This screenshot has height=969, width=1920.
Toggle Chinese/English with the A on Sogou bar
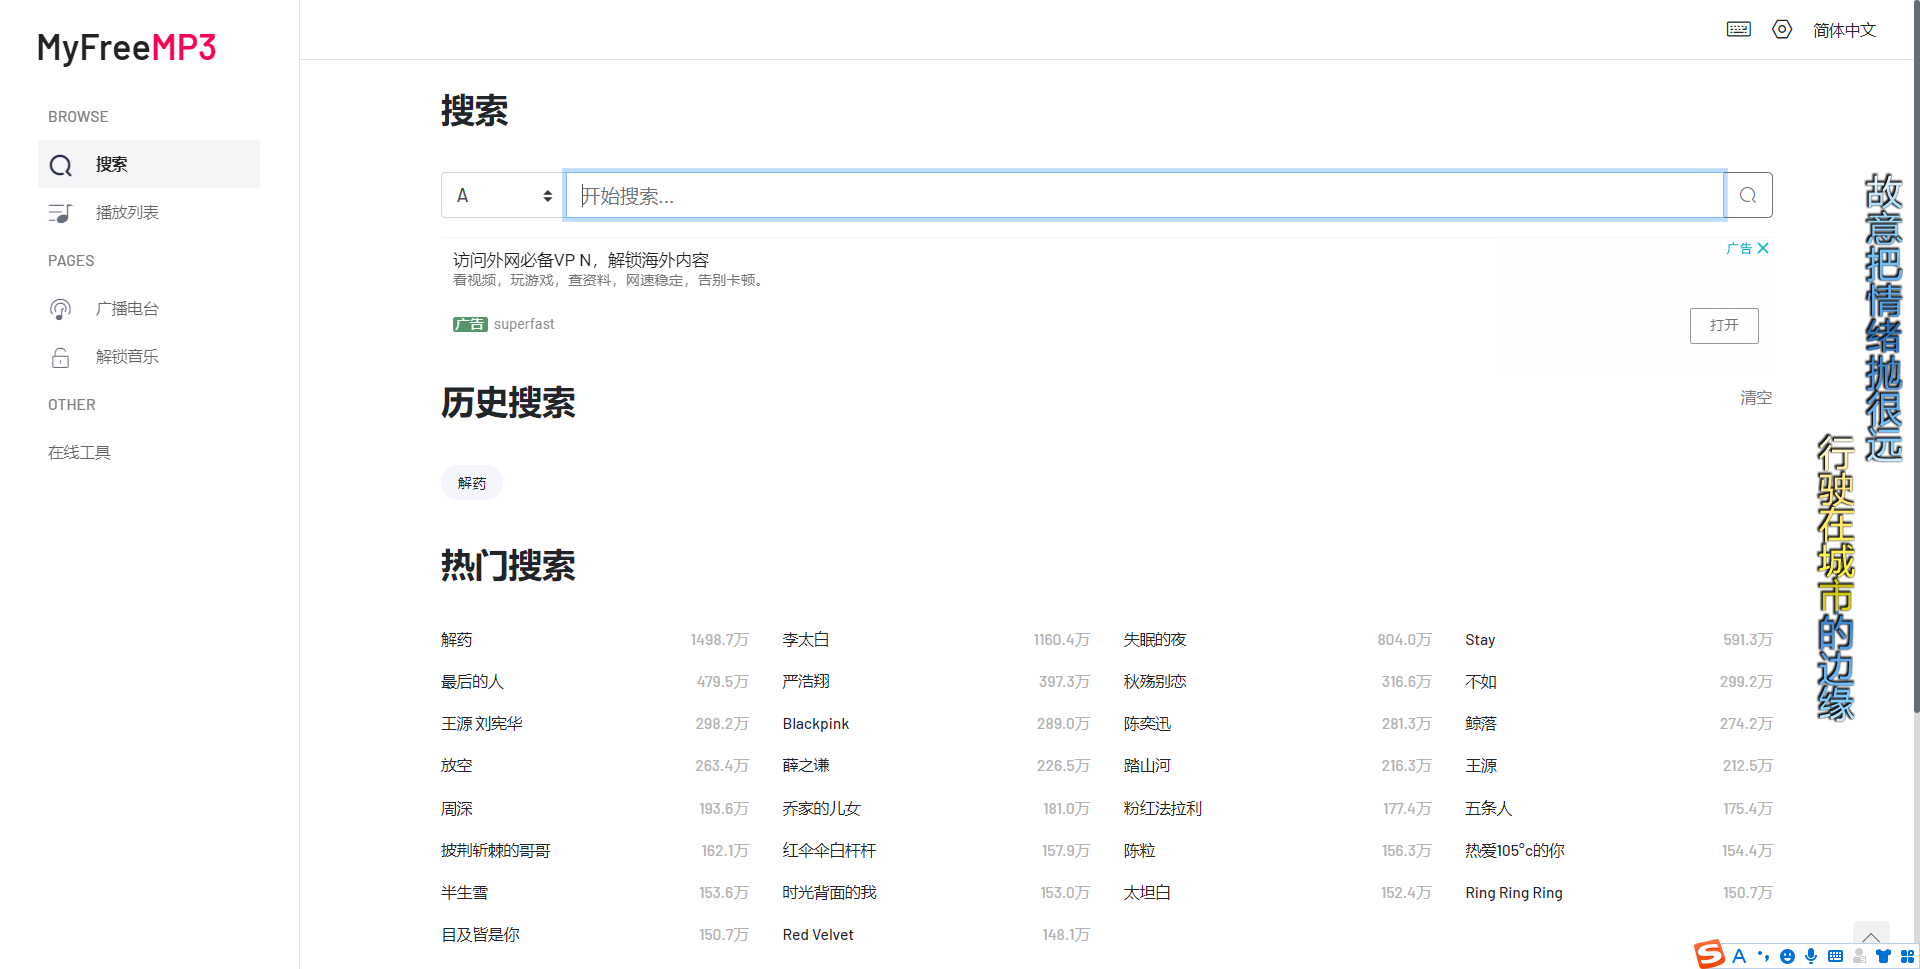pyautogui.click(x=1740, y=955)
